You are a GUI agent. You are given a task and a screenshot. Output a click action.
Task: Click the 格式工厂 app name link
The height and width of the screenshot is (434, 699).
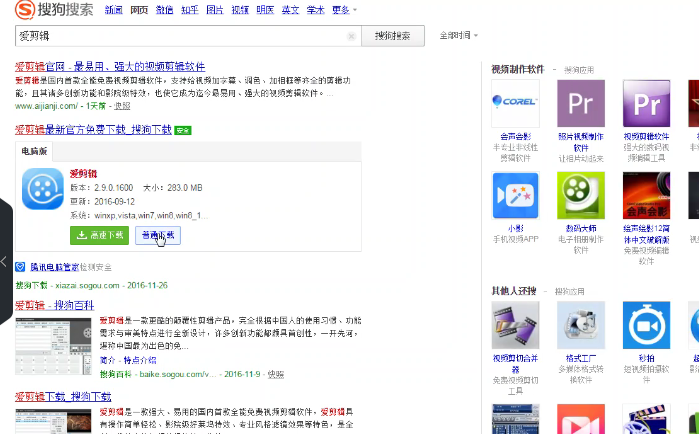(581, 358)
